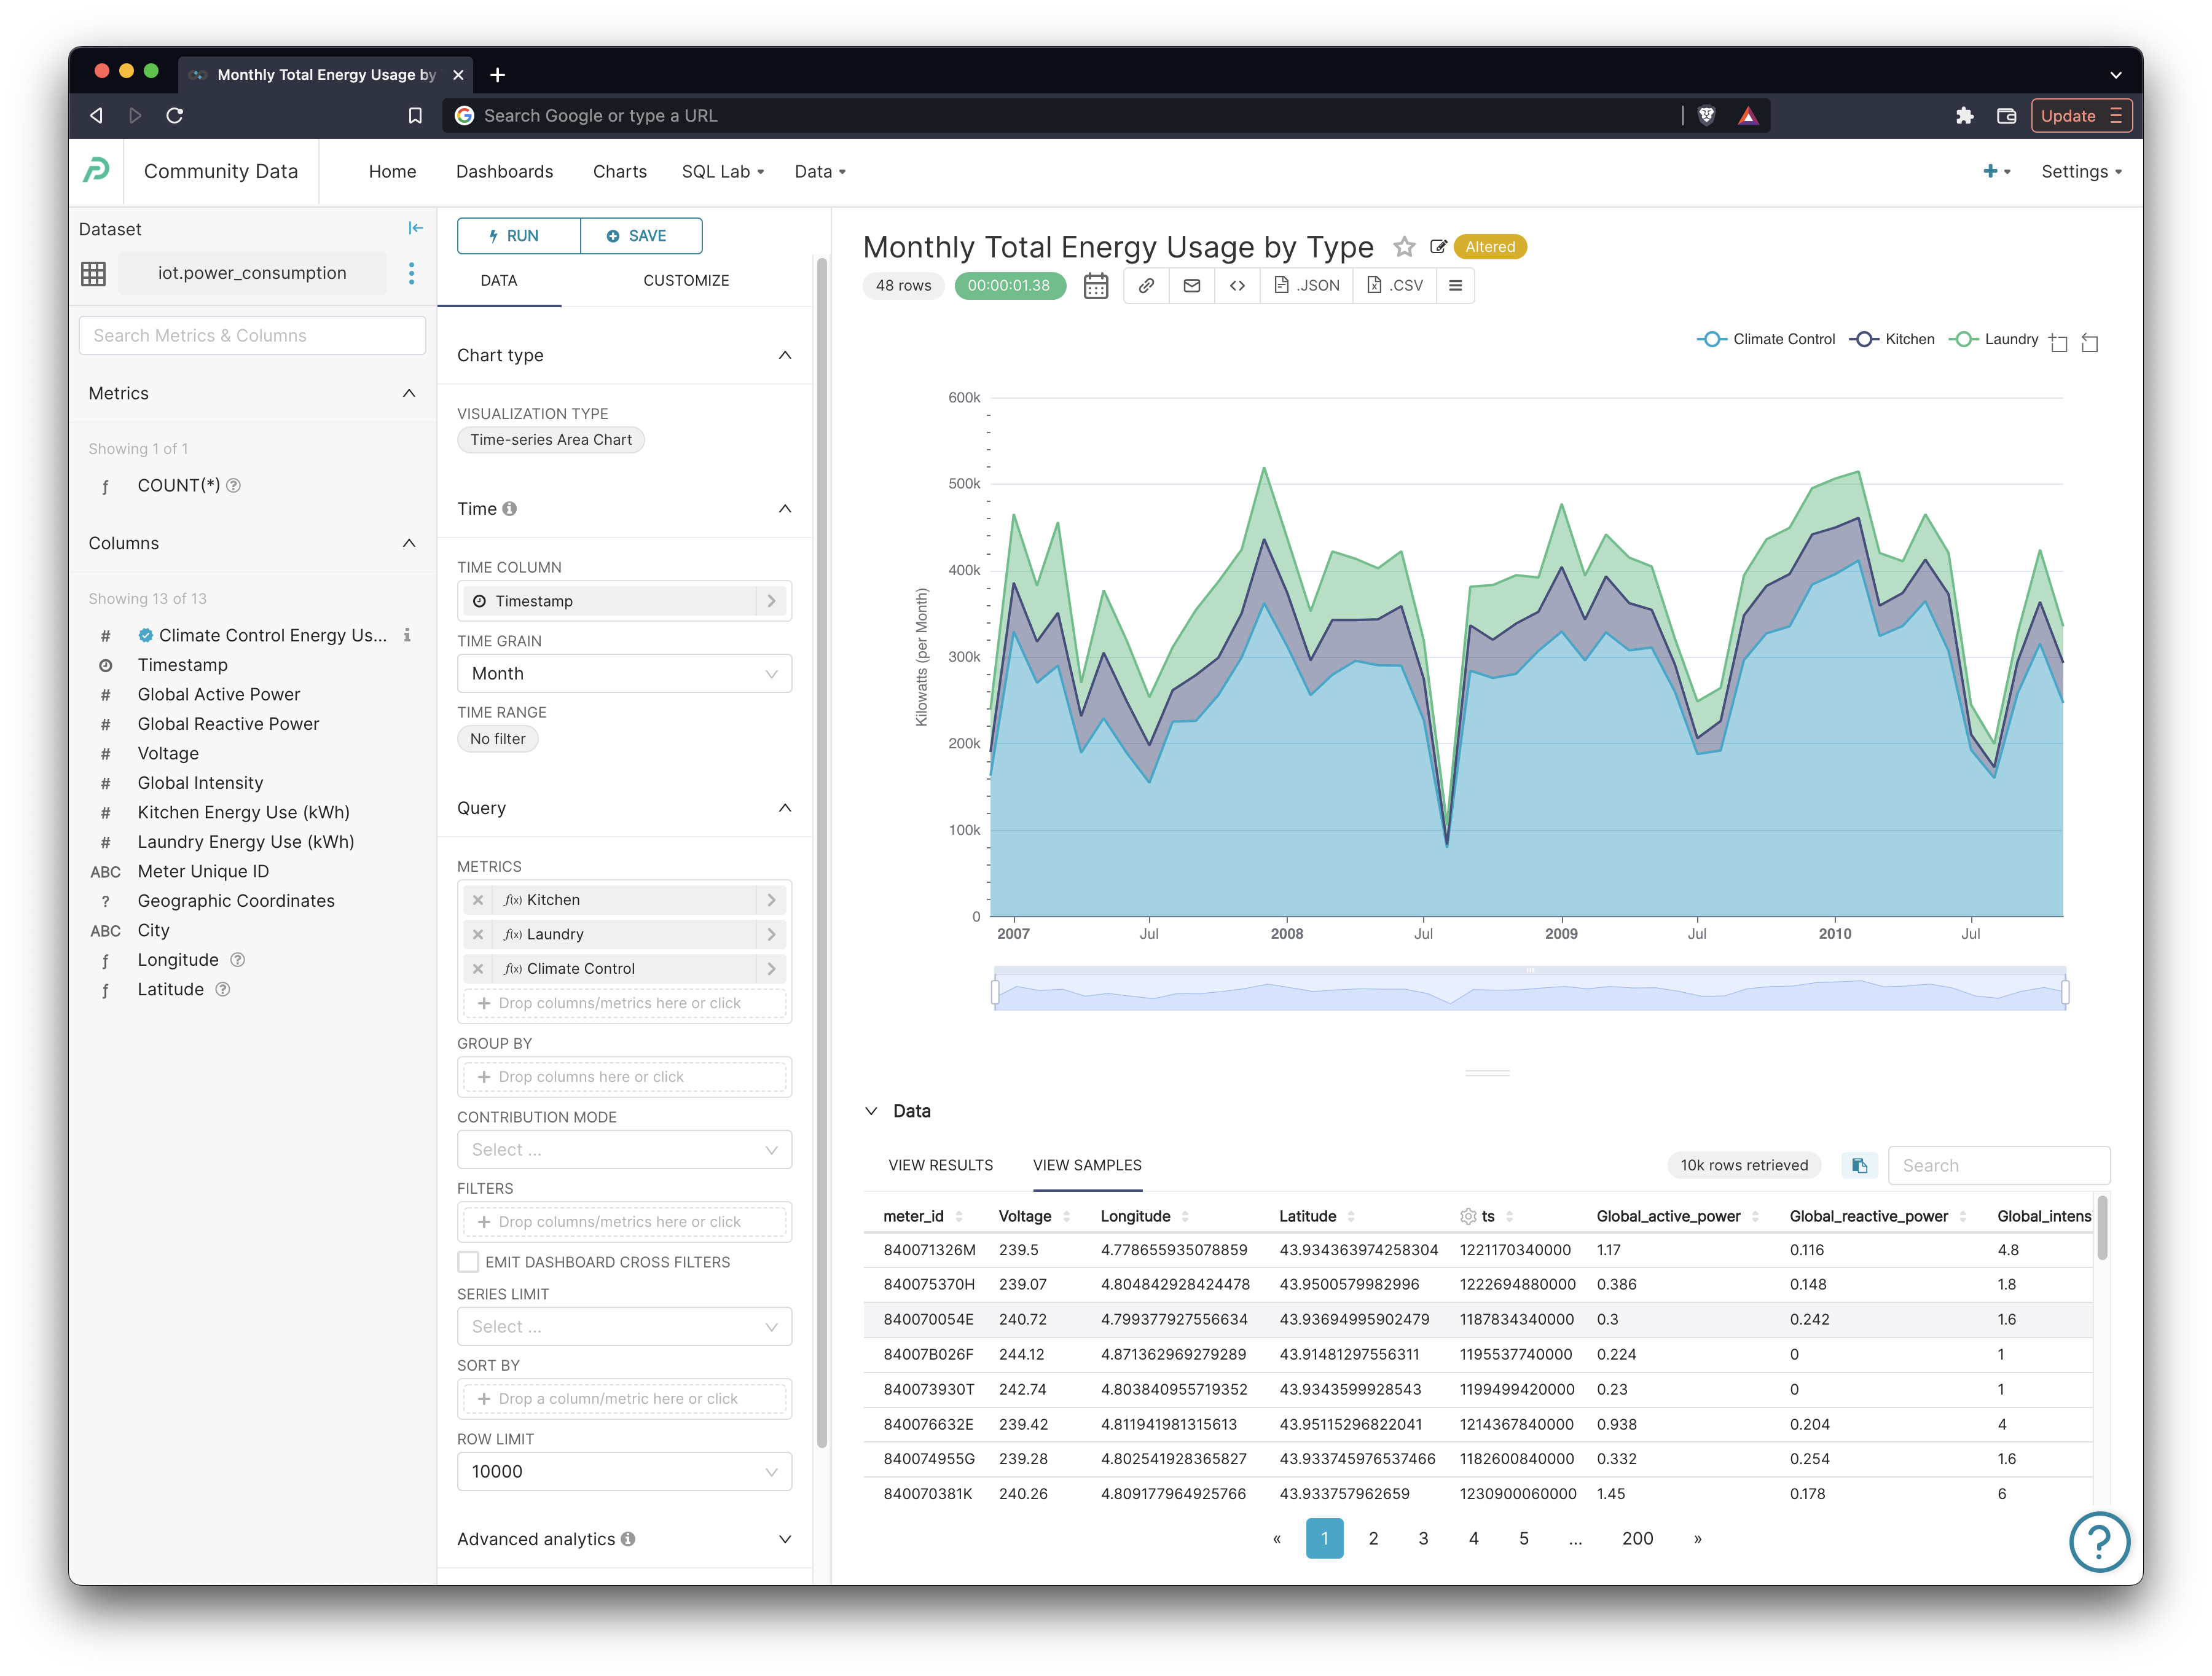Viewport: 2212px width, 1676px height.
Task: Copy sample data to clipboard icon
Action: 1859,1165
